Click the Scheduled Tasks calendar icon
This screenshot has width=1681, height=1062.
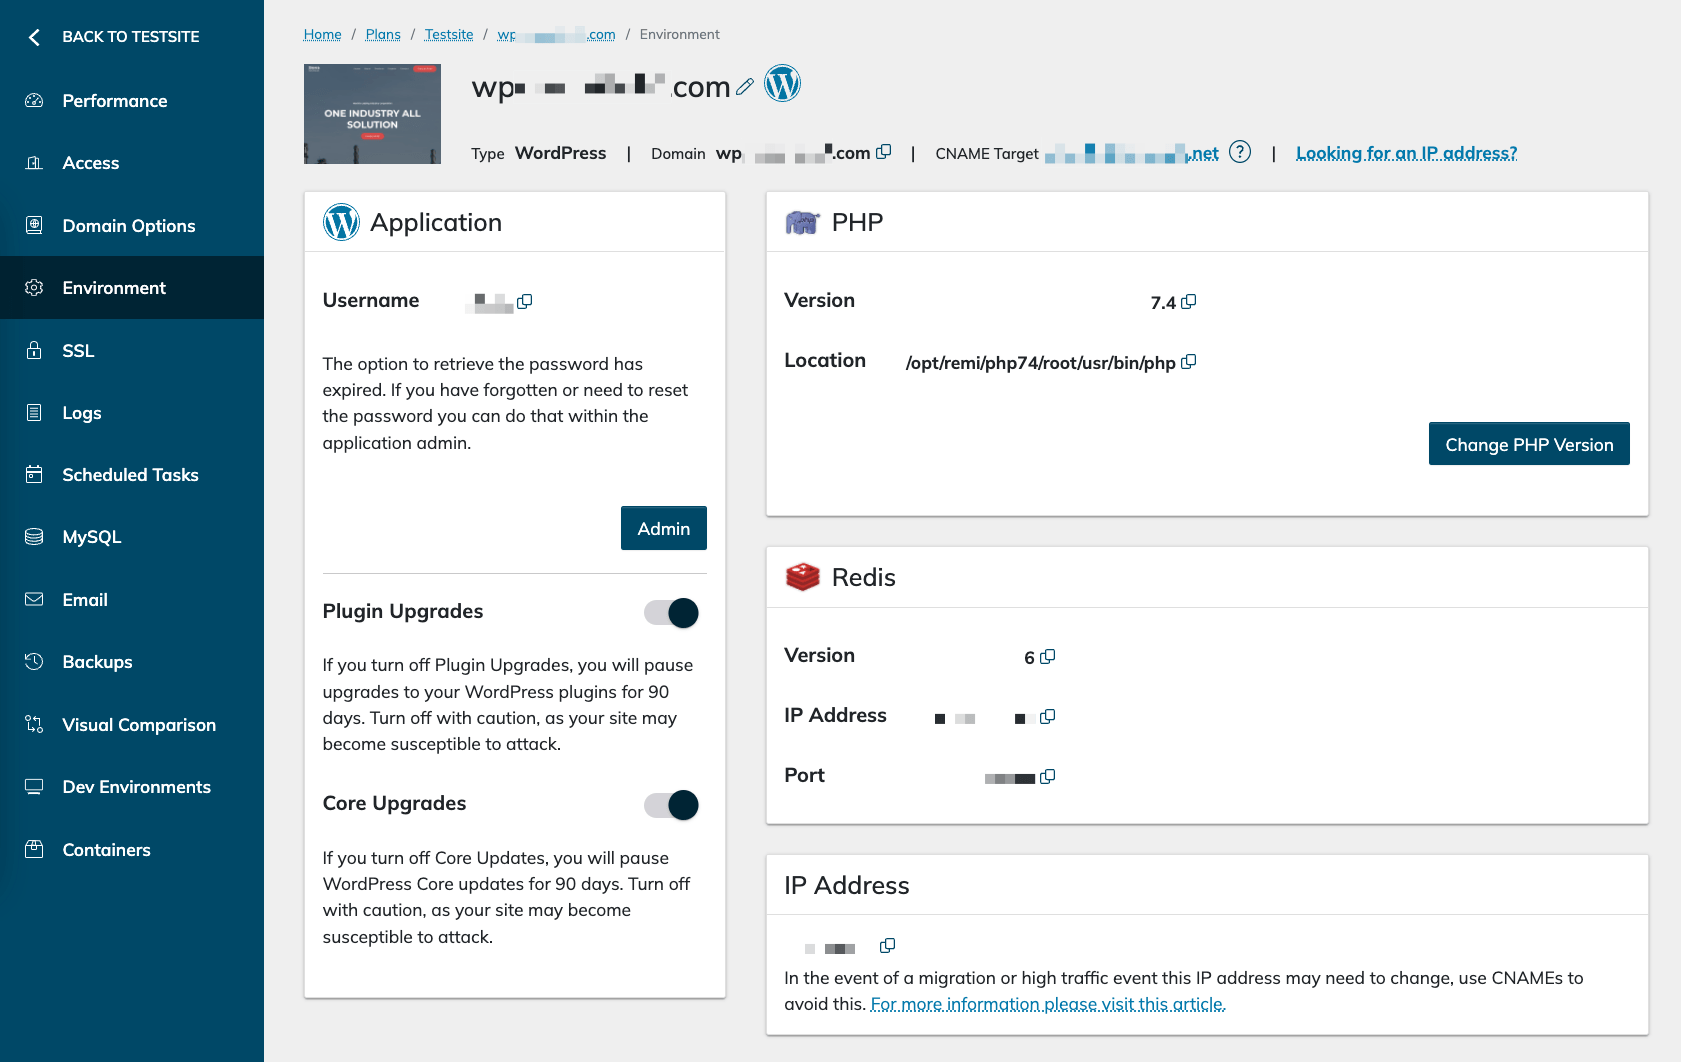click(34, 474)
